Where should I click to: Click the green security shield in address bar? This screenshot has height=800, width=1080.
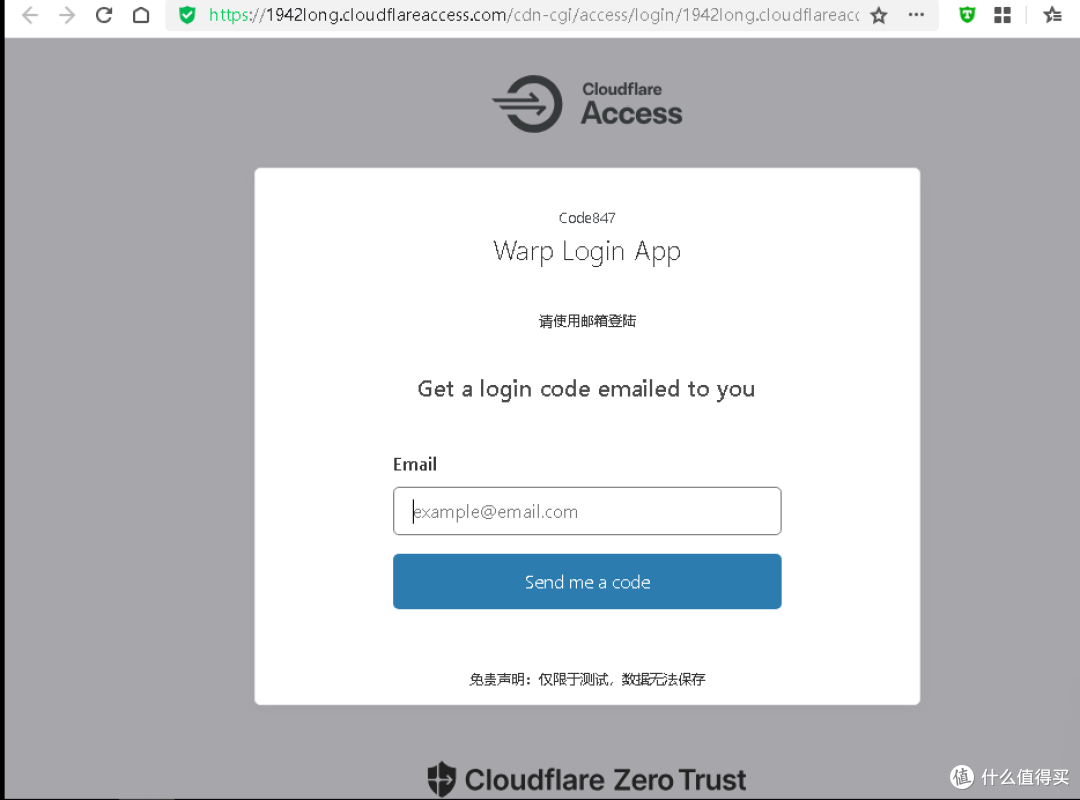pos(187,14)
